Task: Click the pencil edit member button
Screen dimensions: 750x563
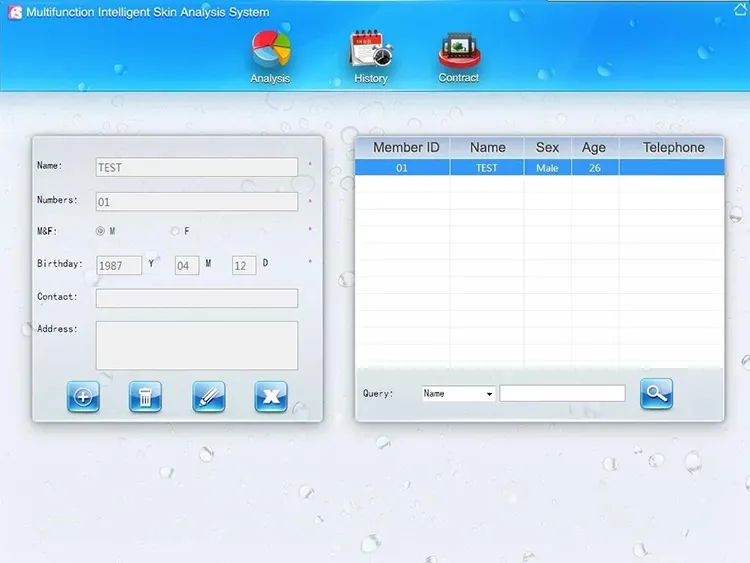Action: pos(209,397)
